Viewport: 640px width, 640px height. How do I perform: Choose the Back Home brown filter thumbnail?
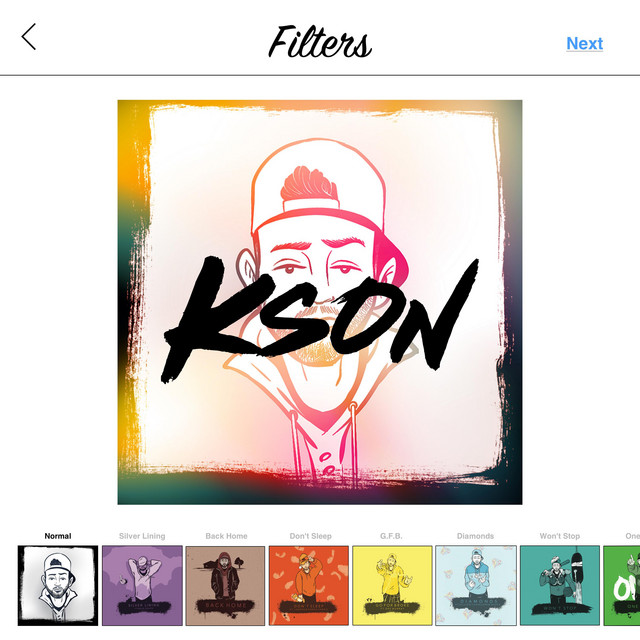coord(225,585)
